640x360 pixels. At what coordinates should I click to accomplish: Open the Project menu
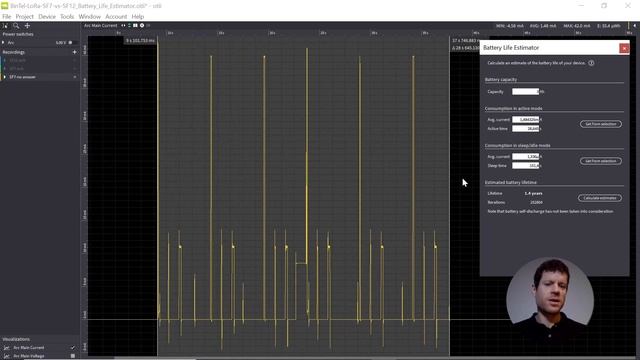point(24,16)
